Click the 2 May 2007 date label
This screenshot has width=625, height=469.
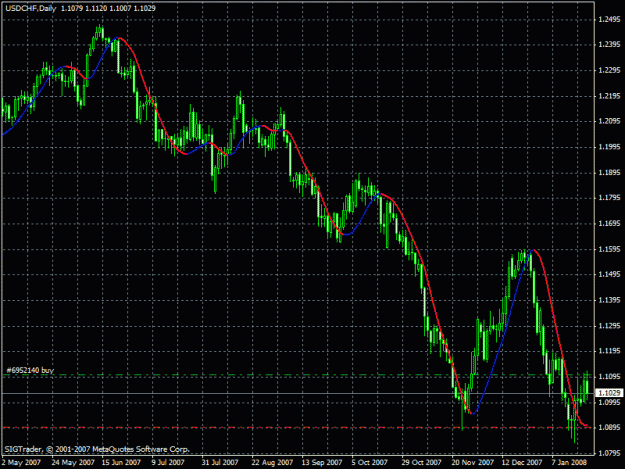tap(21, 462)
